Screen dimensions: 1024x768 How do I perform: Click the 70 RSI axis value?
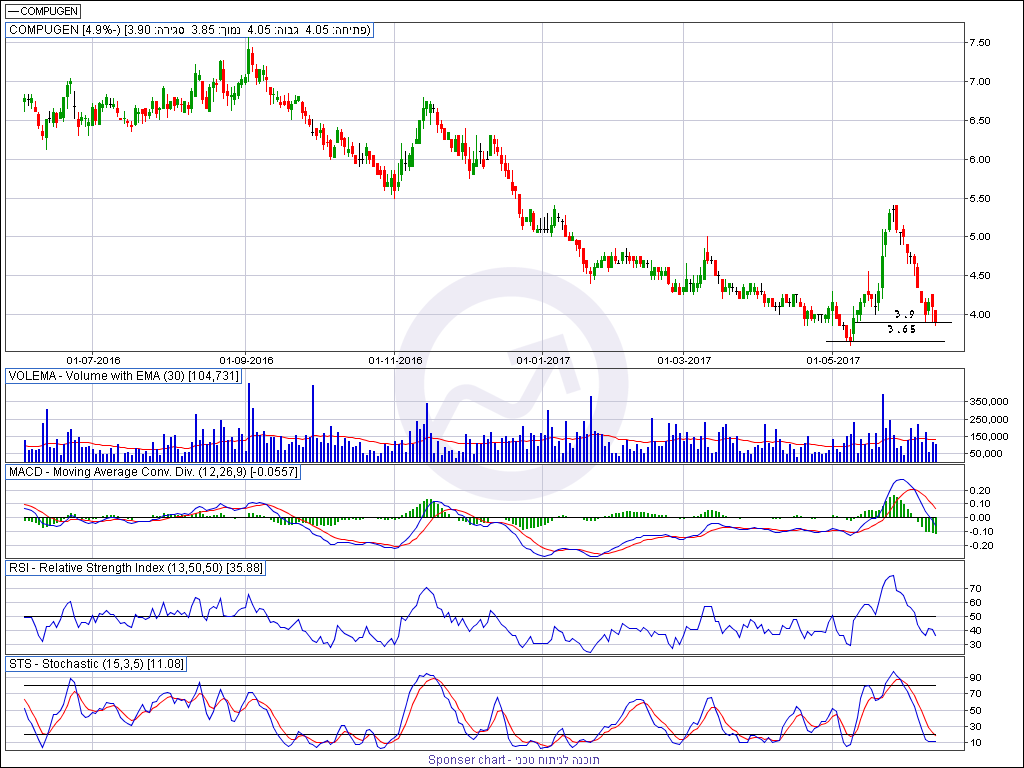coord(976,588)
